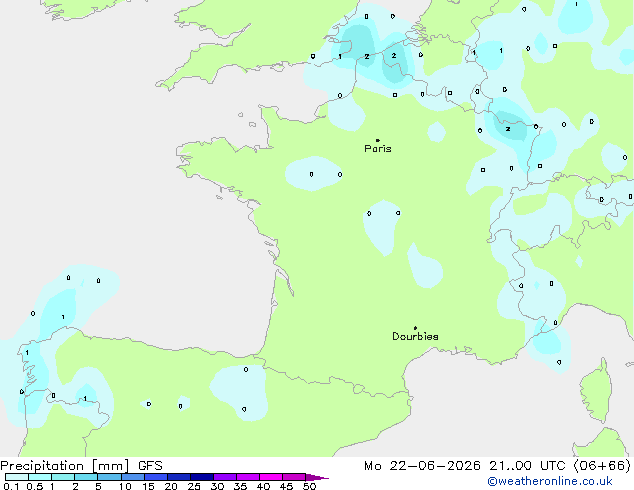Click the date 'Mo 22-06-2026' text

(422, 466)
